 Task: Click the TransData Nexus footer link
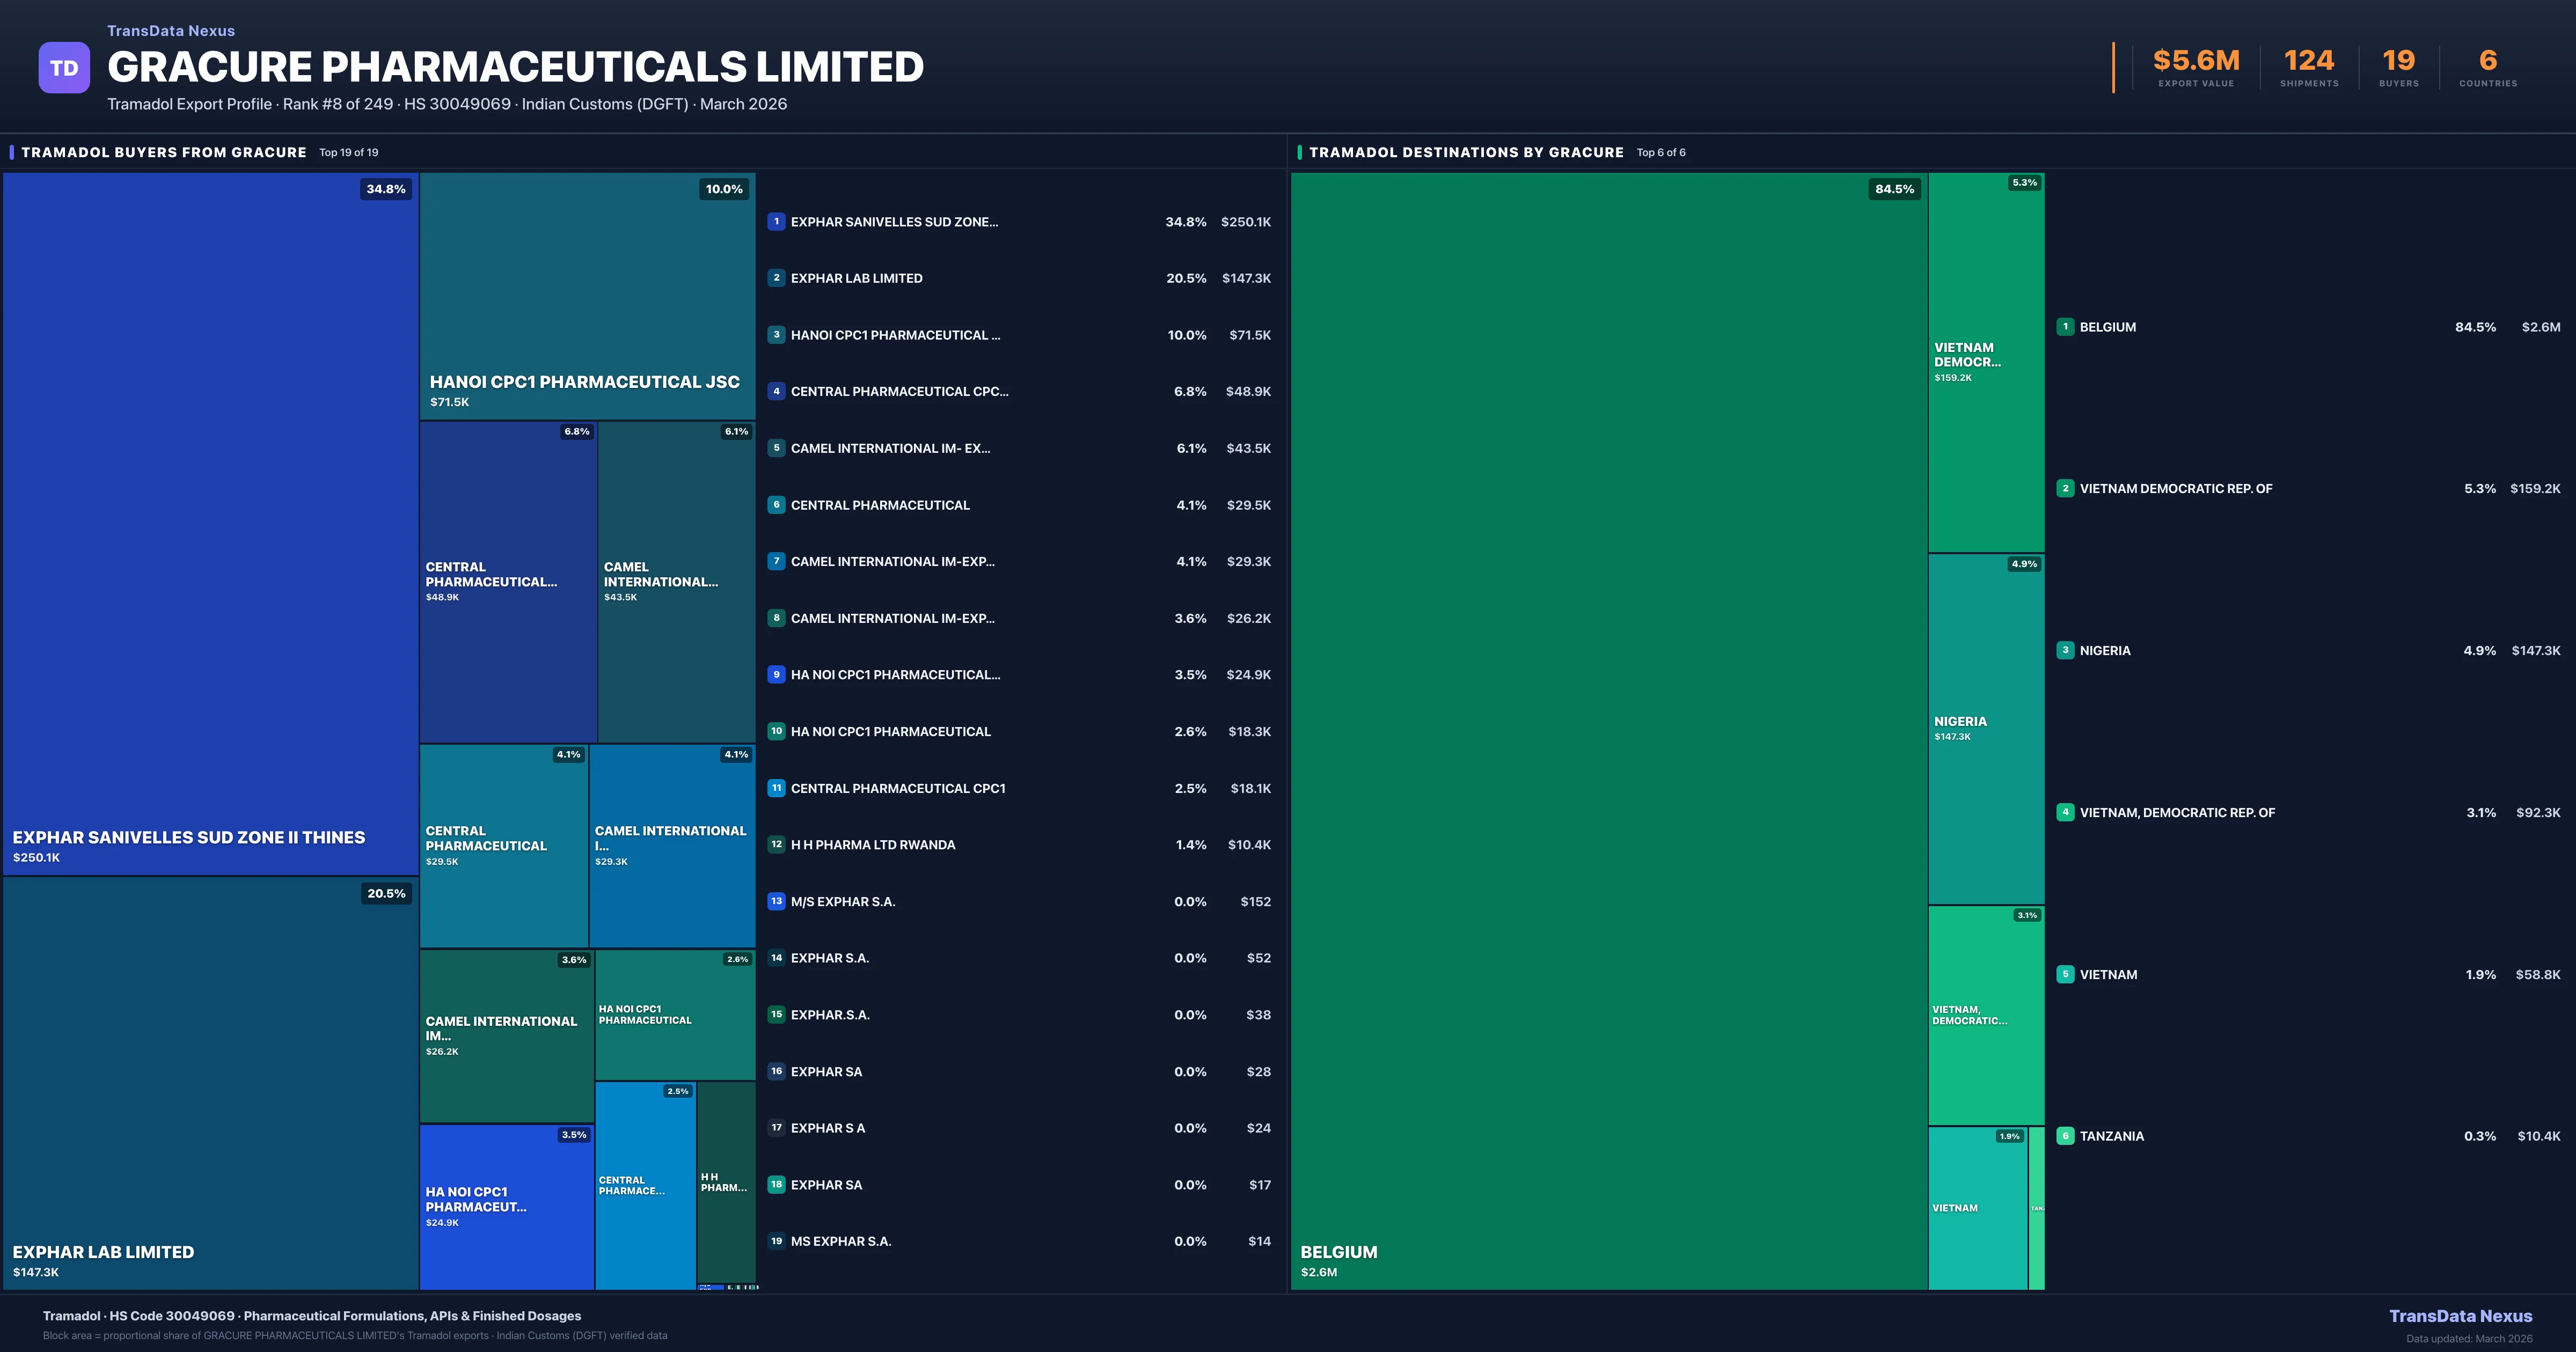pyautogui.click(x=2460, y=1316)
